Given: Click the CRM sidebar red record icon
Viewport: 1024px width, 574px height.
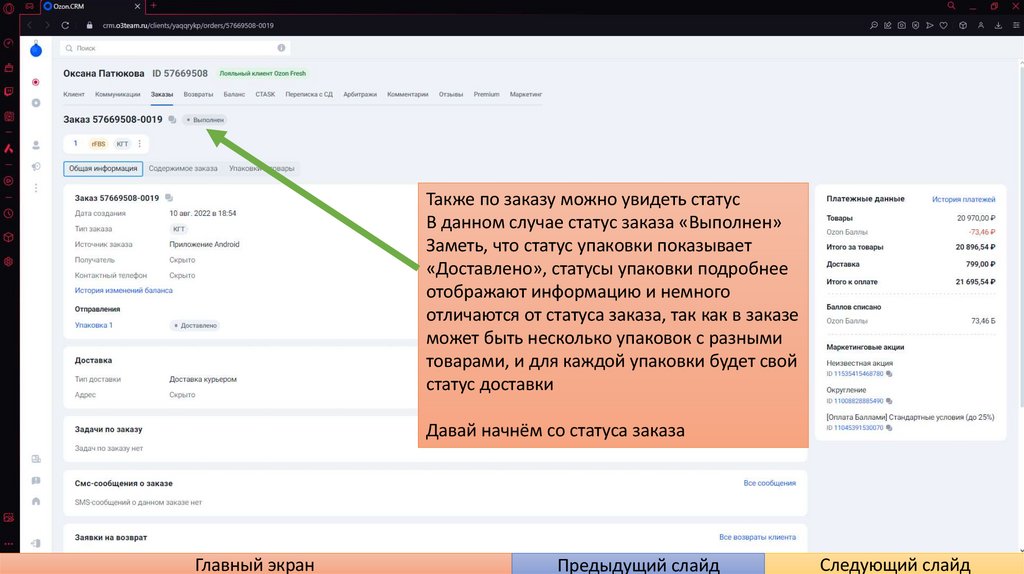Looking at the screenshot, I should [36, 82].
